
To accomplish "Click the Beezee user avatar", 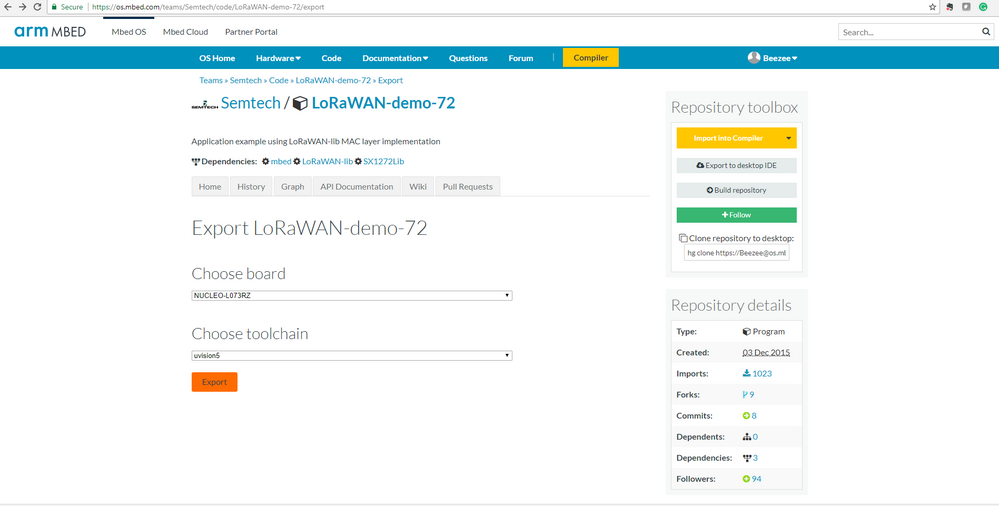I will [x=754, y=57].
